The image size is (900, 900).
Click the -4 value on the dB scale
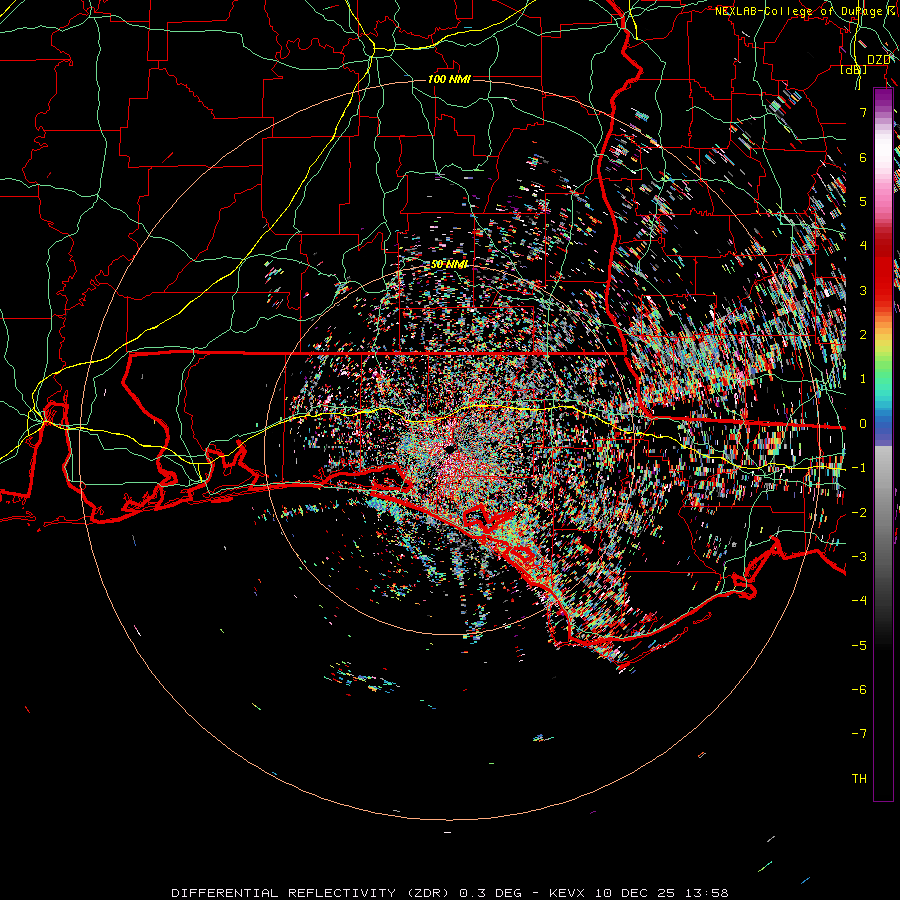859,601
